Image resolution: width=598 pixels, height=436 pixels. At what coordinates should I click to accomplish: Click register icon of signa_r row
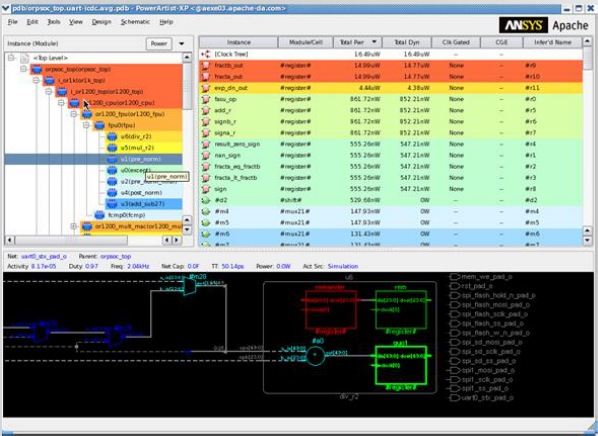[x=206, y=133]
